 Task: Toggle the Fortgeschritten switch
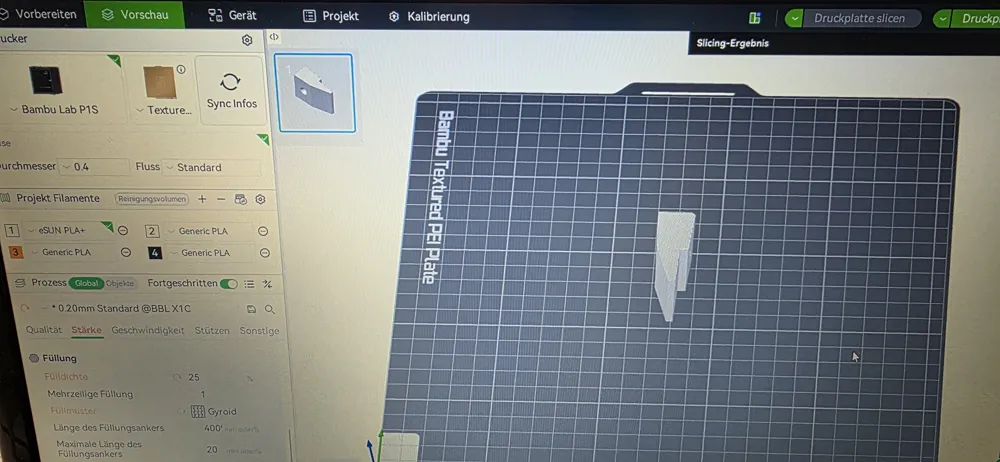click(228, 283)
